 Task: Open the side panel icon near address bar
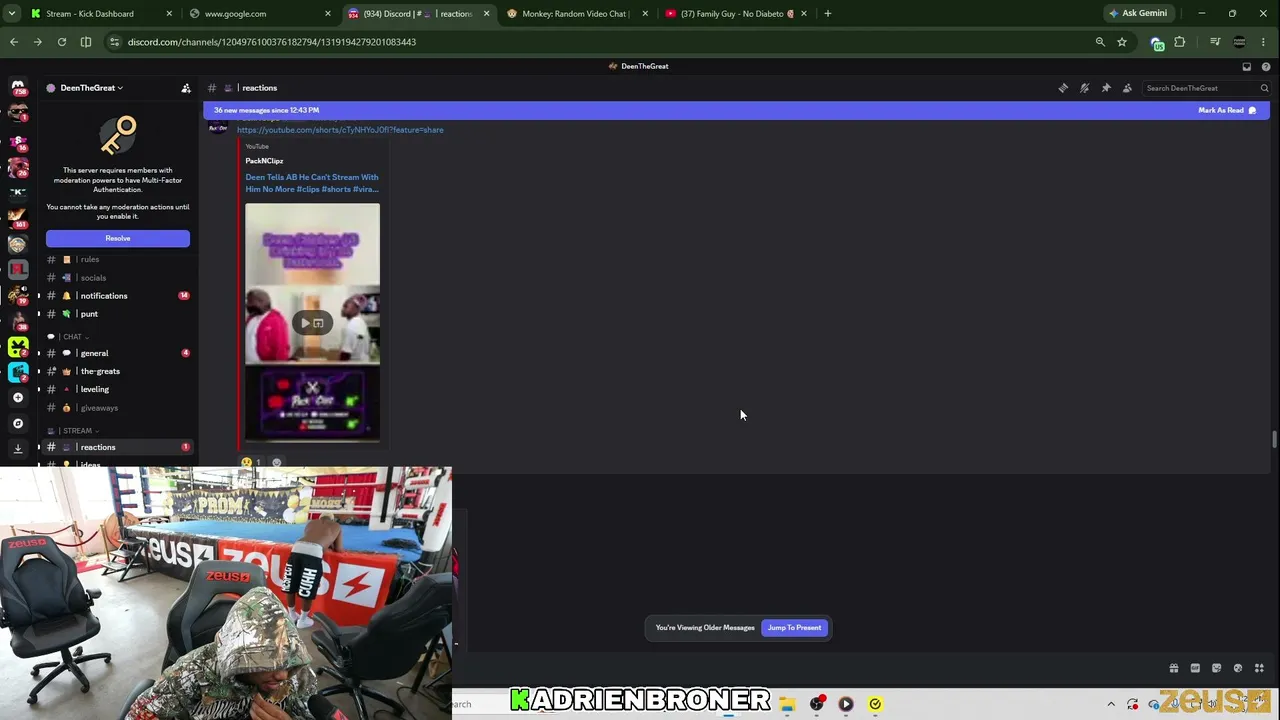point(86,42)
